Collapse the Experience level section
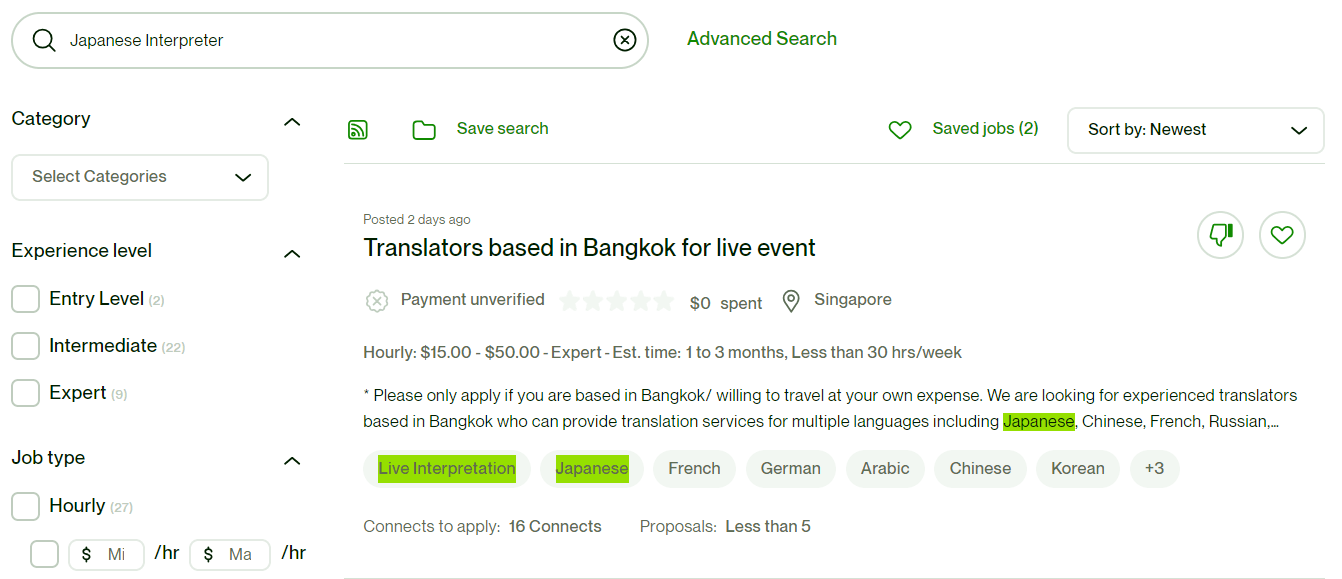 tap(292, 253)
